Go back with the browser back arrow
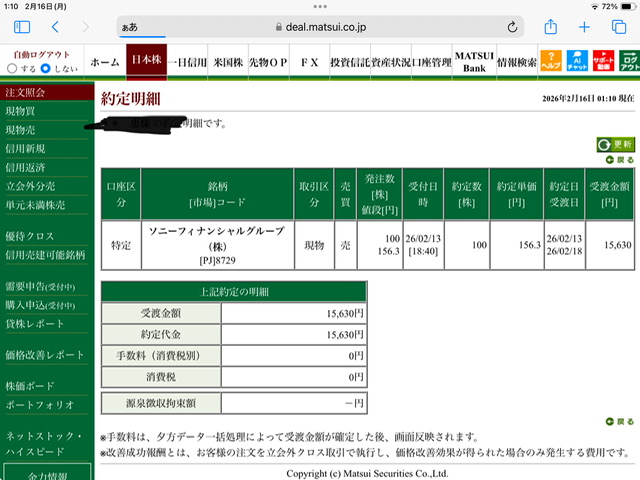Screen dimensions: 640x480 coord(56,27)
